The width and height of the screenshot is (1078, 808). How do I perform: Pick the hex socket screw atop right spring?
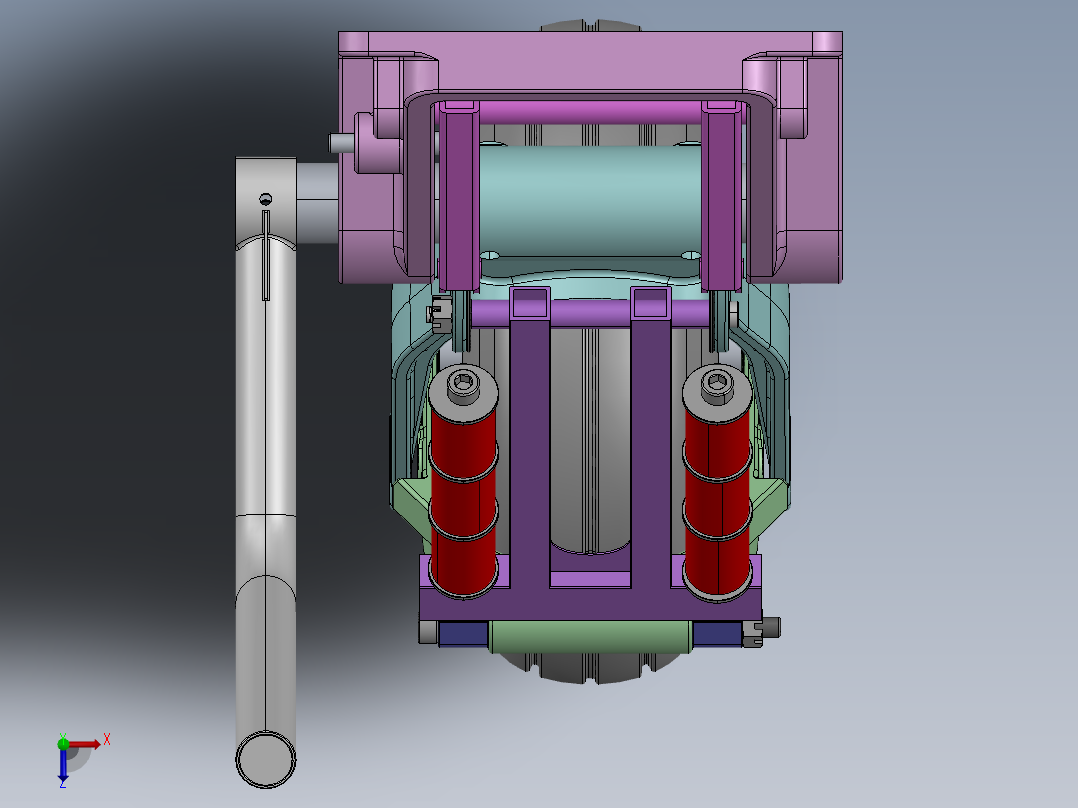click(717, 385)
